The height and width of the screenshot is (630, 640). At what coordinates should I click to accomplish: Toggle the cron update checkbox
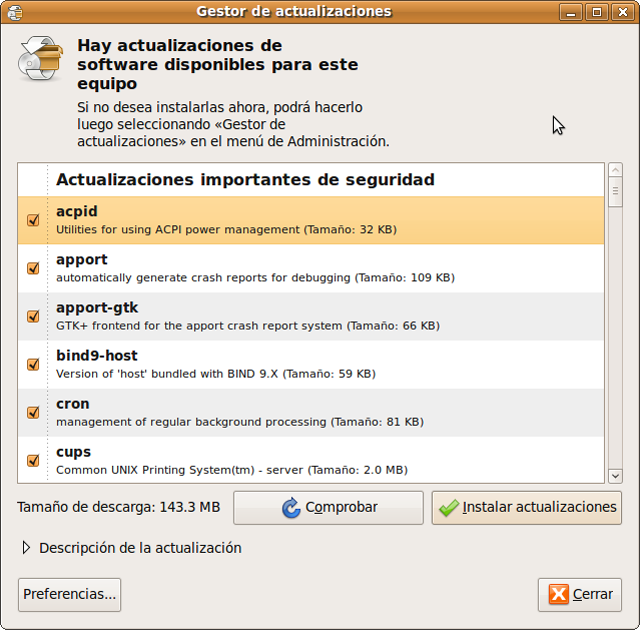coord(33,412)
